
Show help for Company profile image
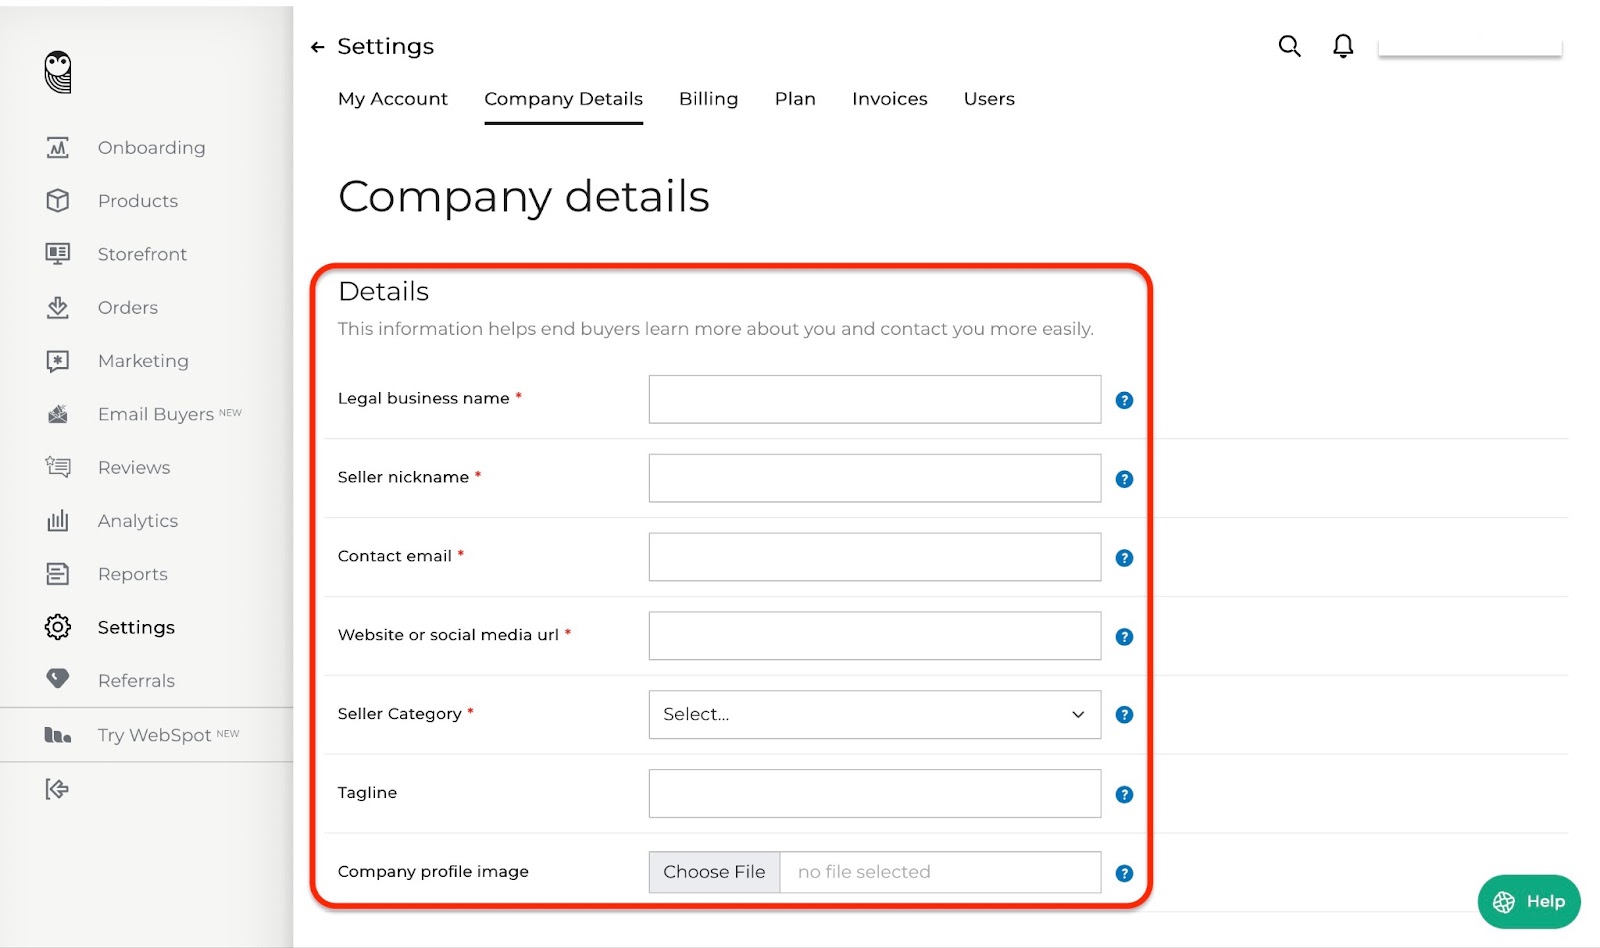pyautogui.click(x=1124, y=873)
